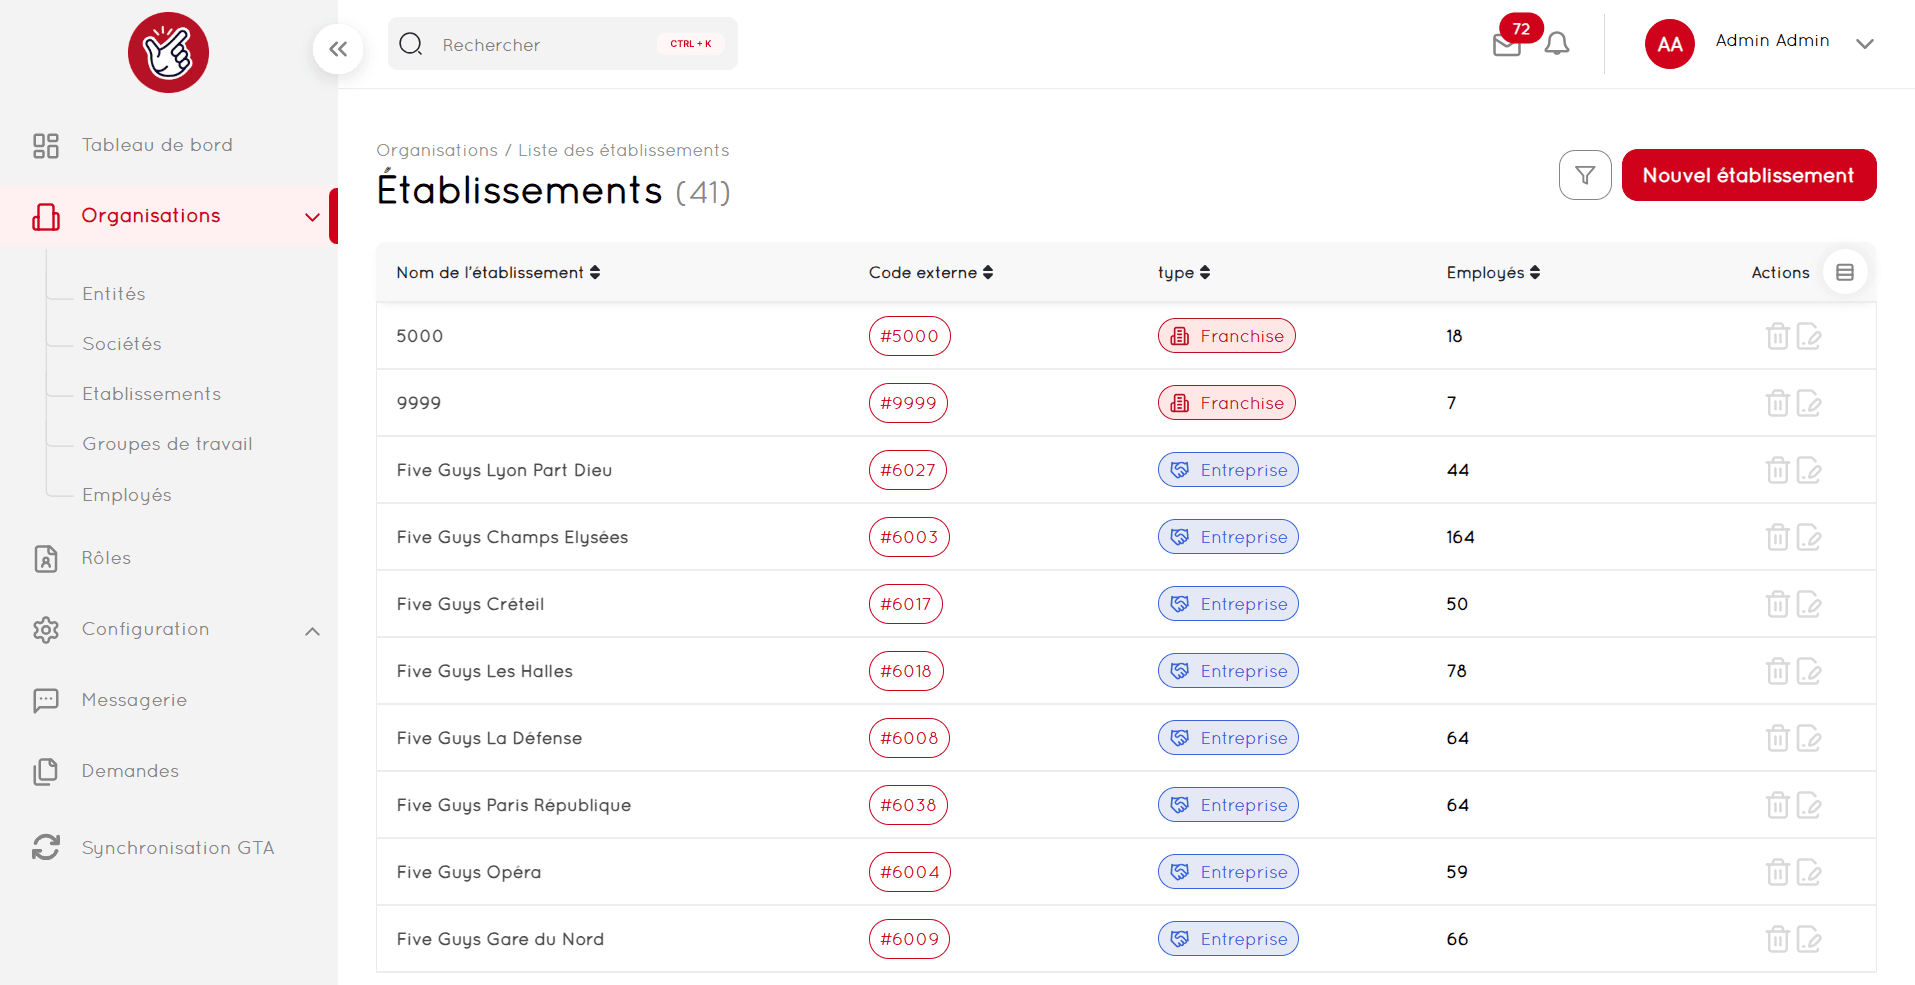Image resolution: width=1915 pixels, height=985 pixels.
Task: Collapse the sidebar with double chevron
Action: point(338,49)
